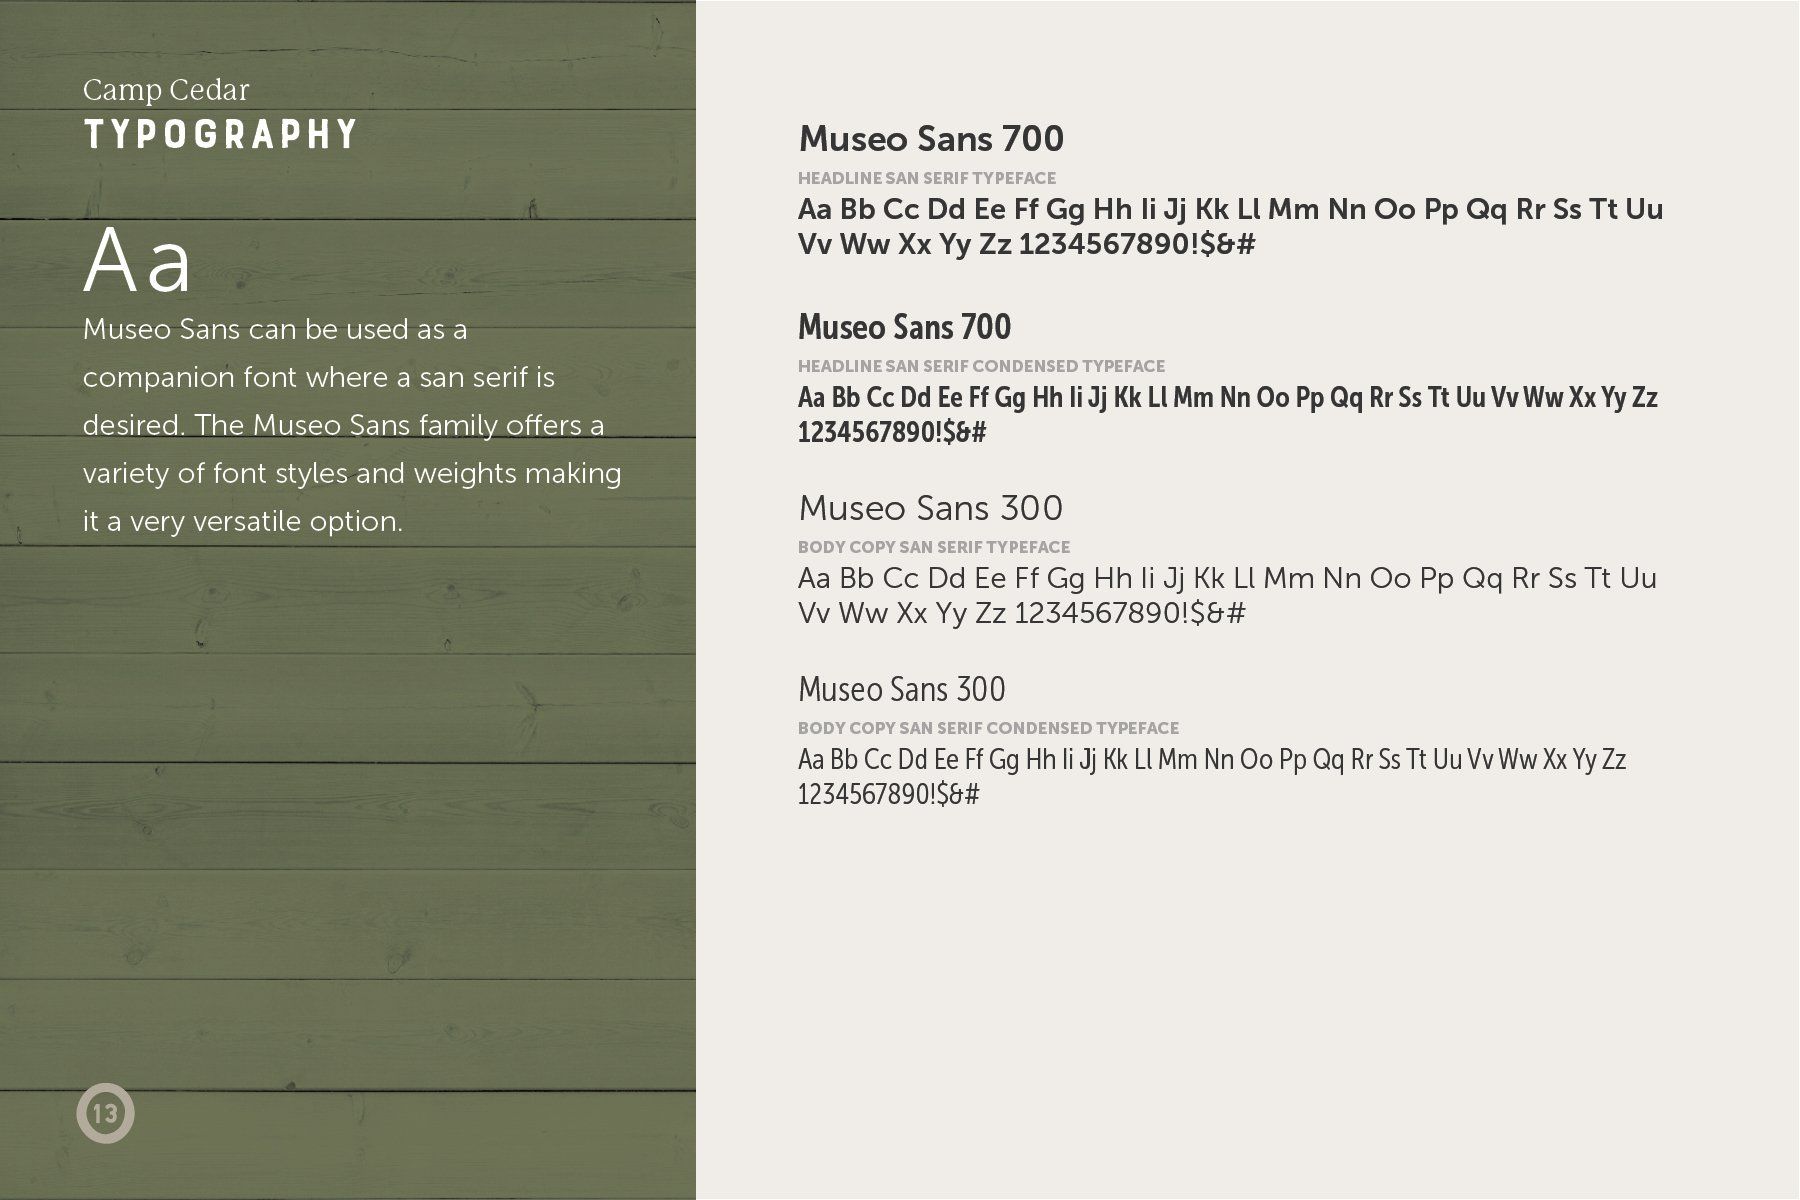
Task: Click the light condensed alphabet sample
Action: [x=1211, y=776]
